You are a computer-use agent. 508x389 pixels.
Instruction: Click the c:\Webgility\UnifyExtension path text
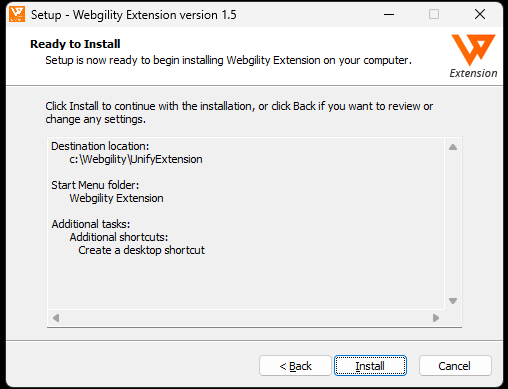pos(136,159)
